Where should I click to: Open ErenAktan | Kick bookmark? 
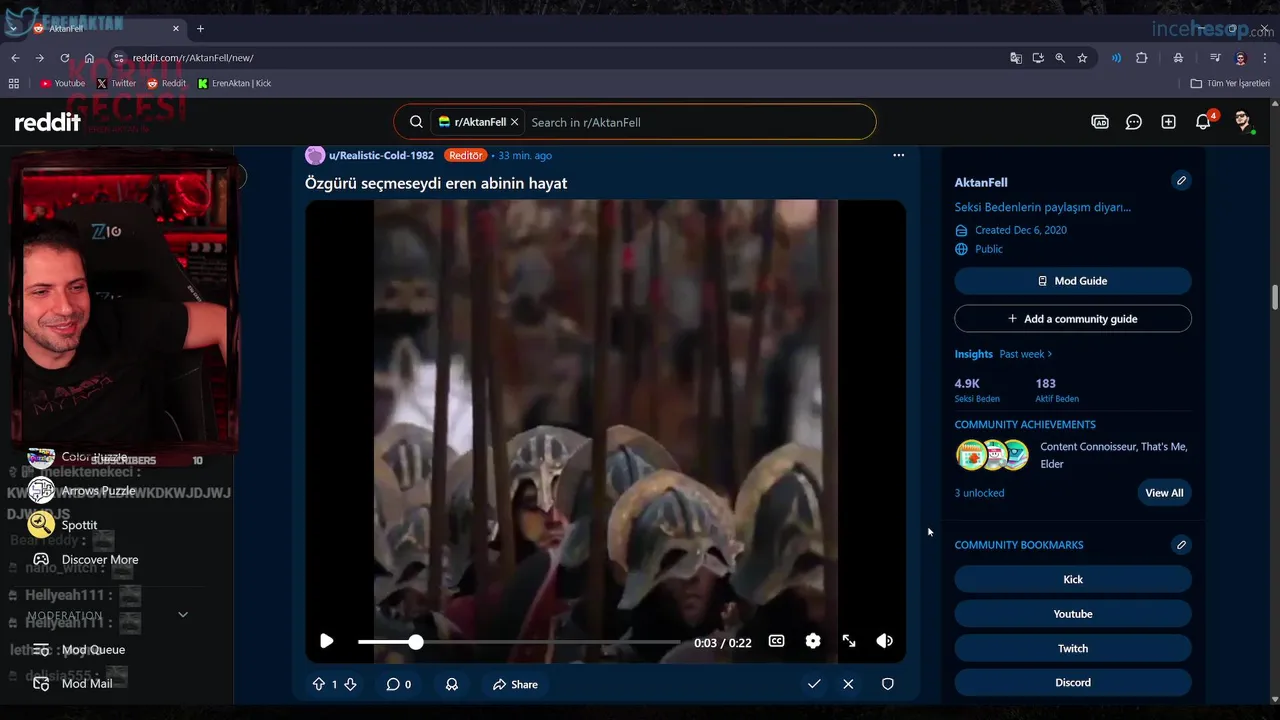tap(235, 83)
